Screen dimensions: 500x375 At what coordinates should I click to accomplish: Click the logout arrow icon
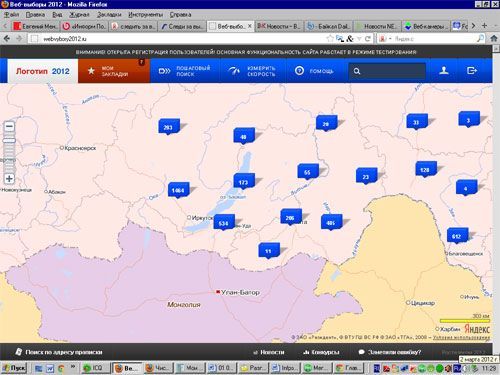(x=472, y=71)
